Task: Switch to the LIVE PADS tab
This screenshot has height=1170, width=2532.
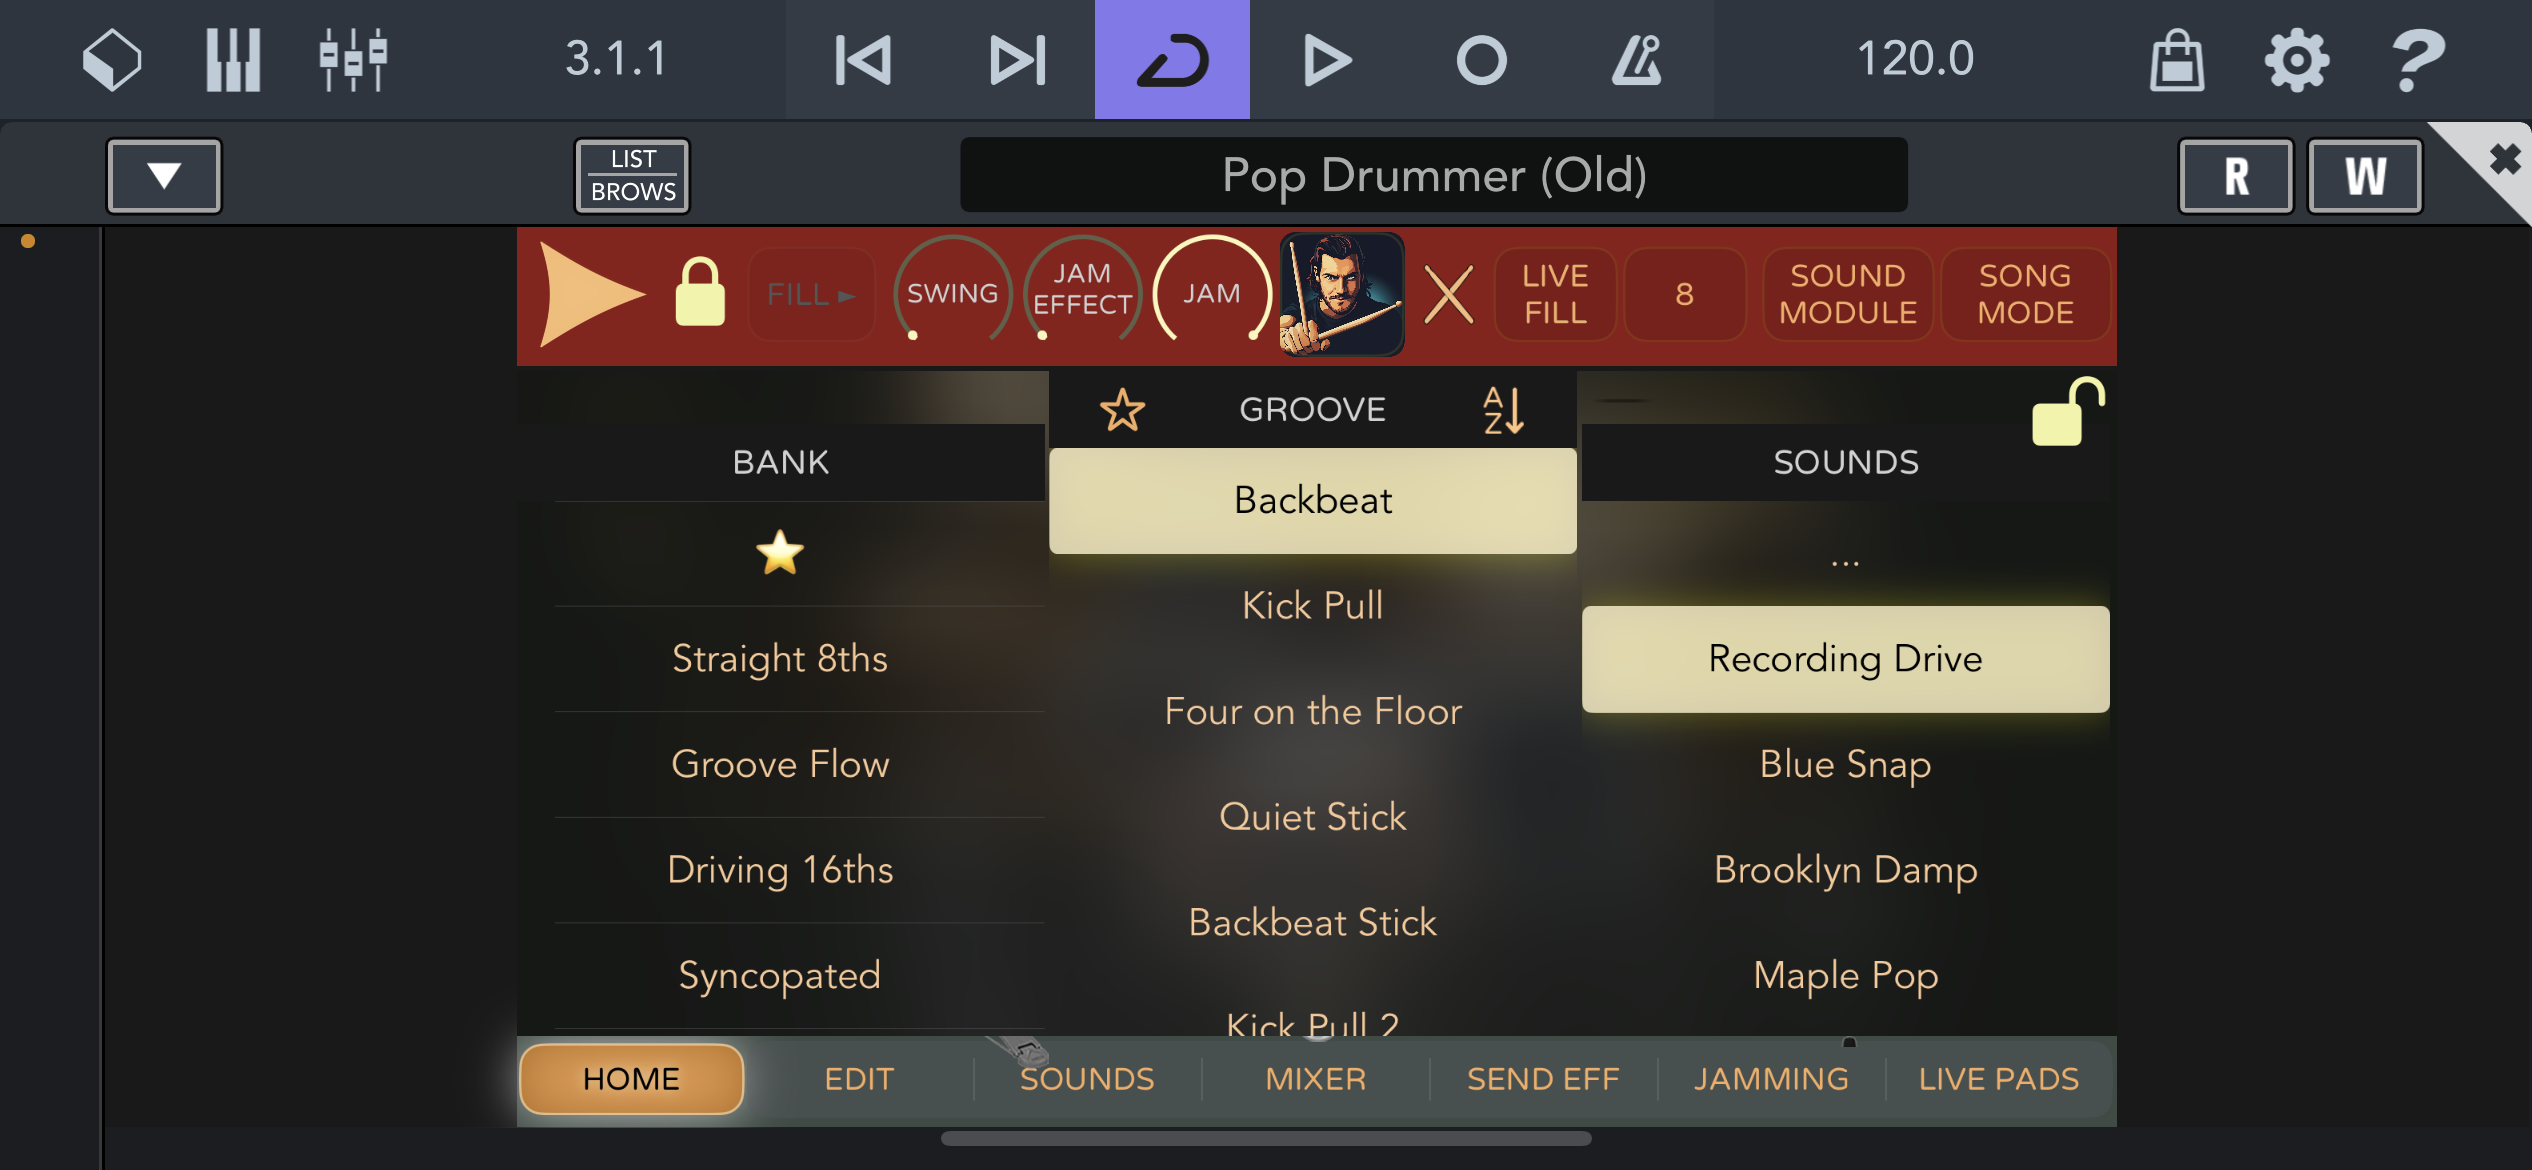Action: [x=1998, y=1079]
